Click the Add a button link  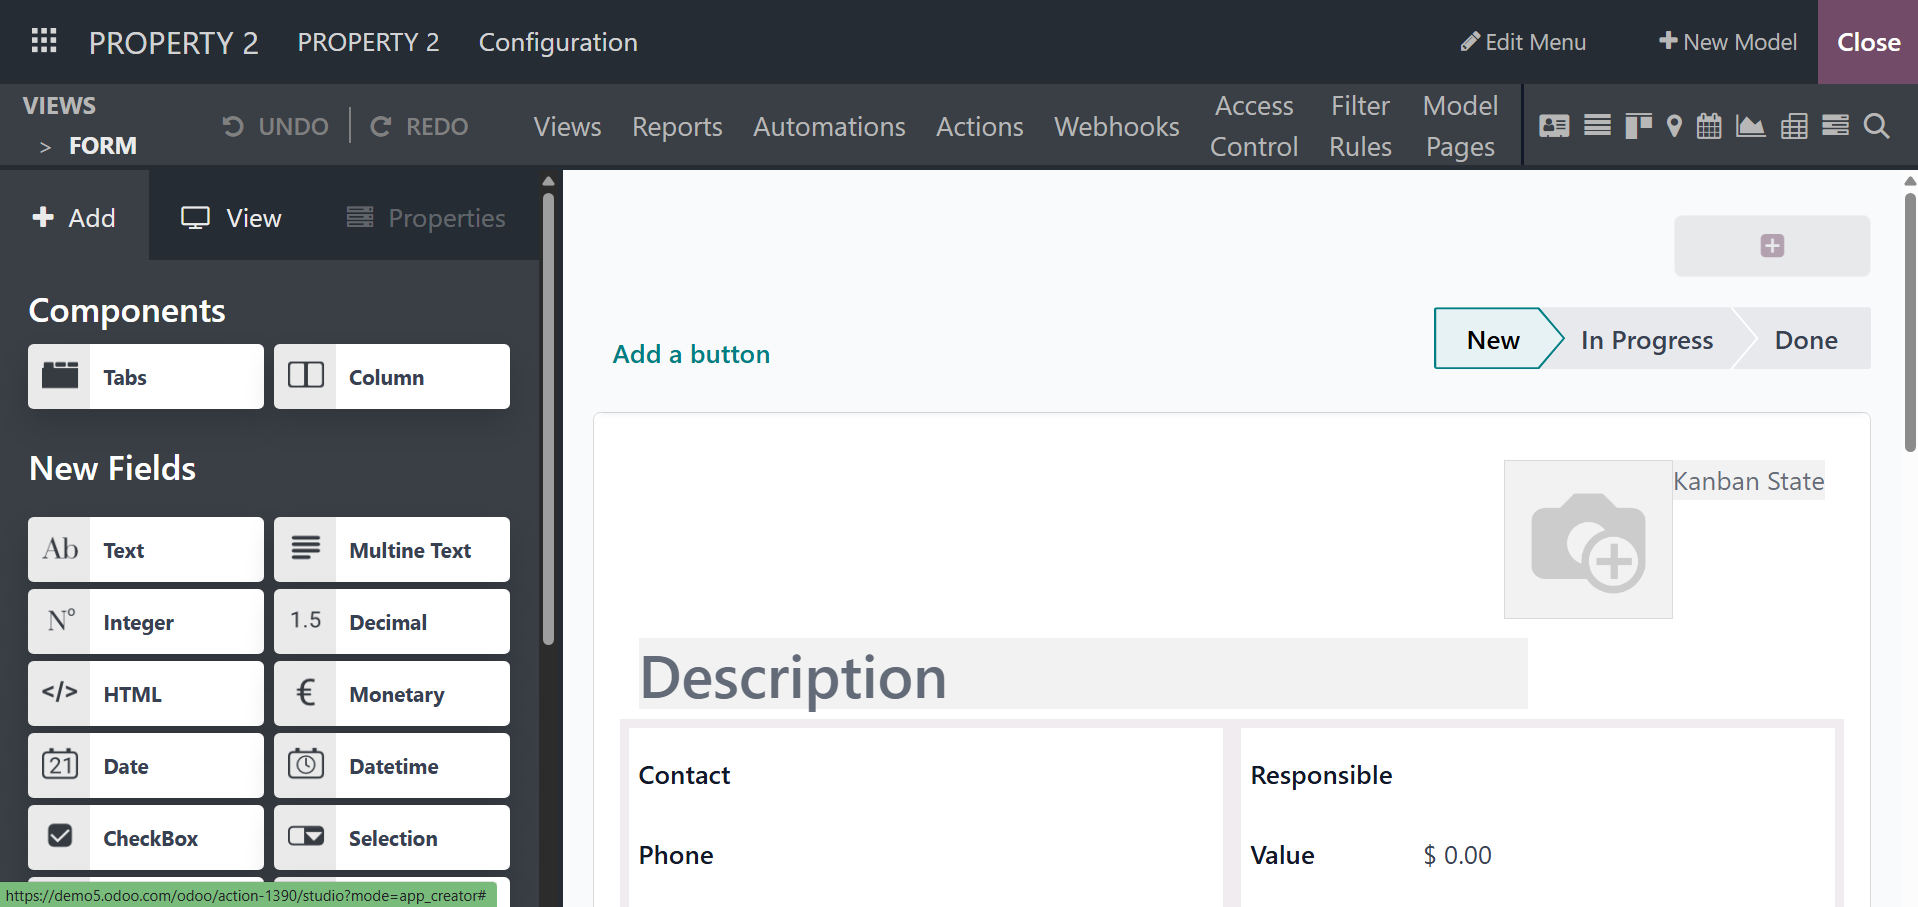[x=691, y=354]
